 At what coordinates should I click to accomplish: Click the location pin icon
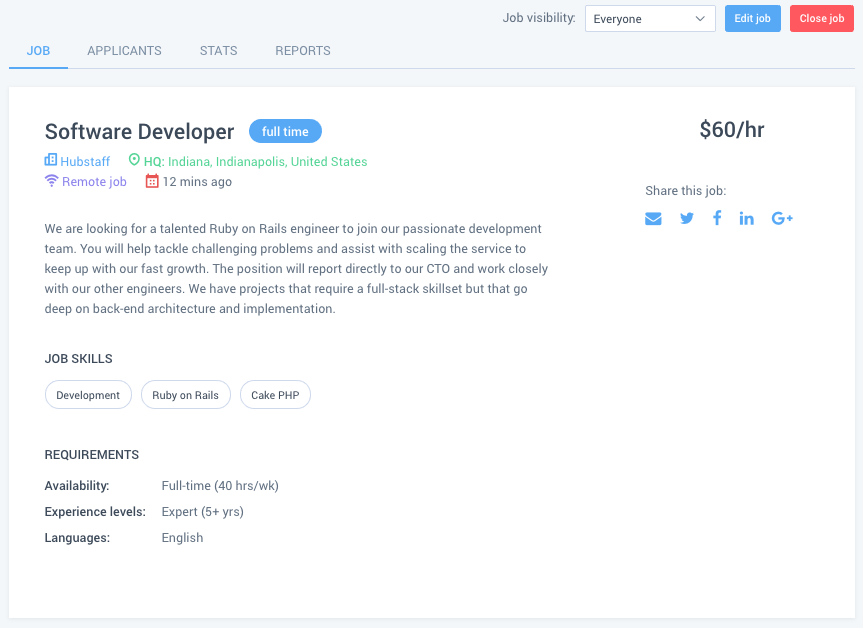point(134,160)
